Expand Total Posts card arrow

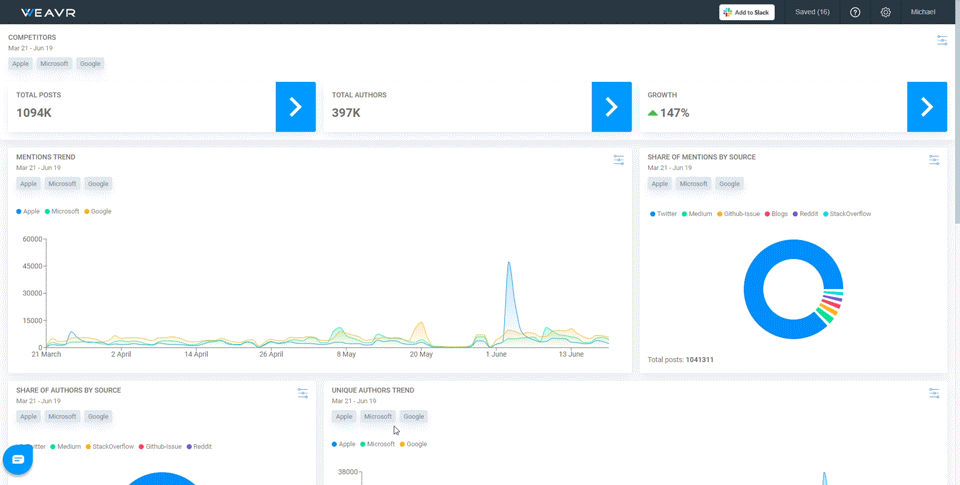click(x=296, y=107)
